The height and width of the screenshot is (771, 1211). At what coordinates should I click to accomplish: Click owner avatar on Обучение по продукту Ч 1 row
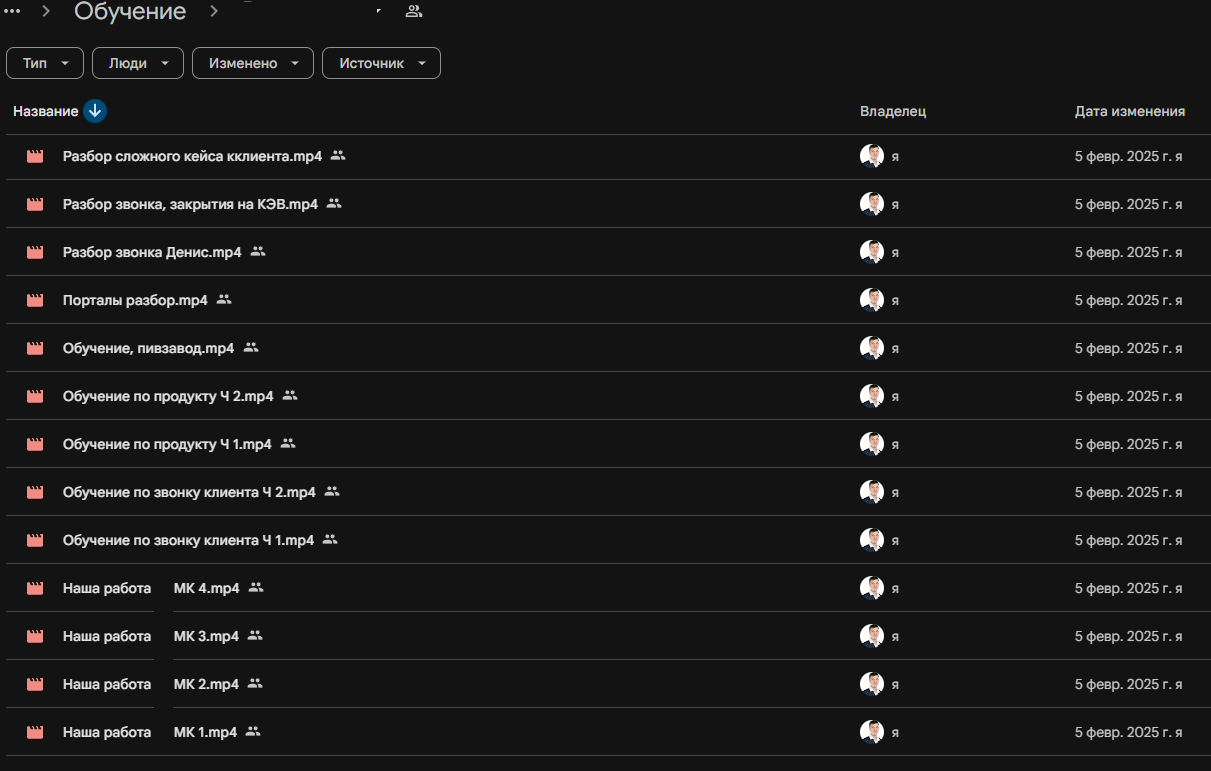(x=872, y=444)
